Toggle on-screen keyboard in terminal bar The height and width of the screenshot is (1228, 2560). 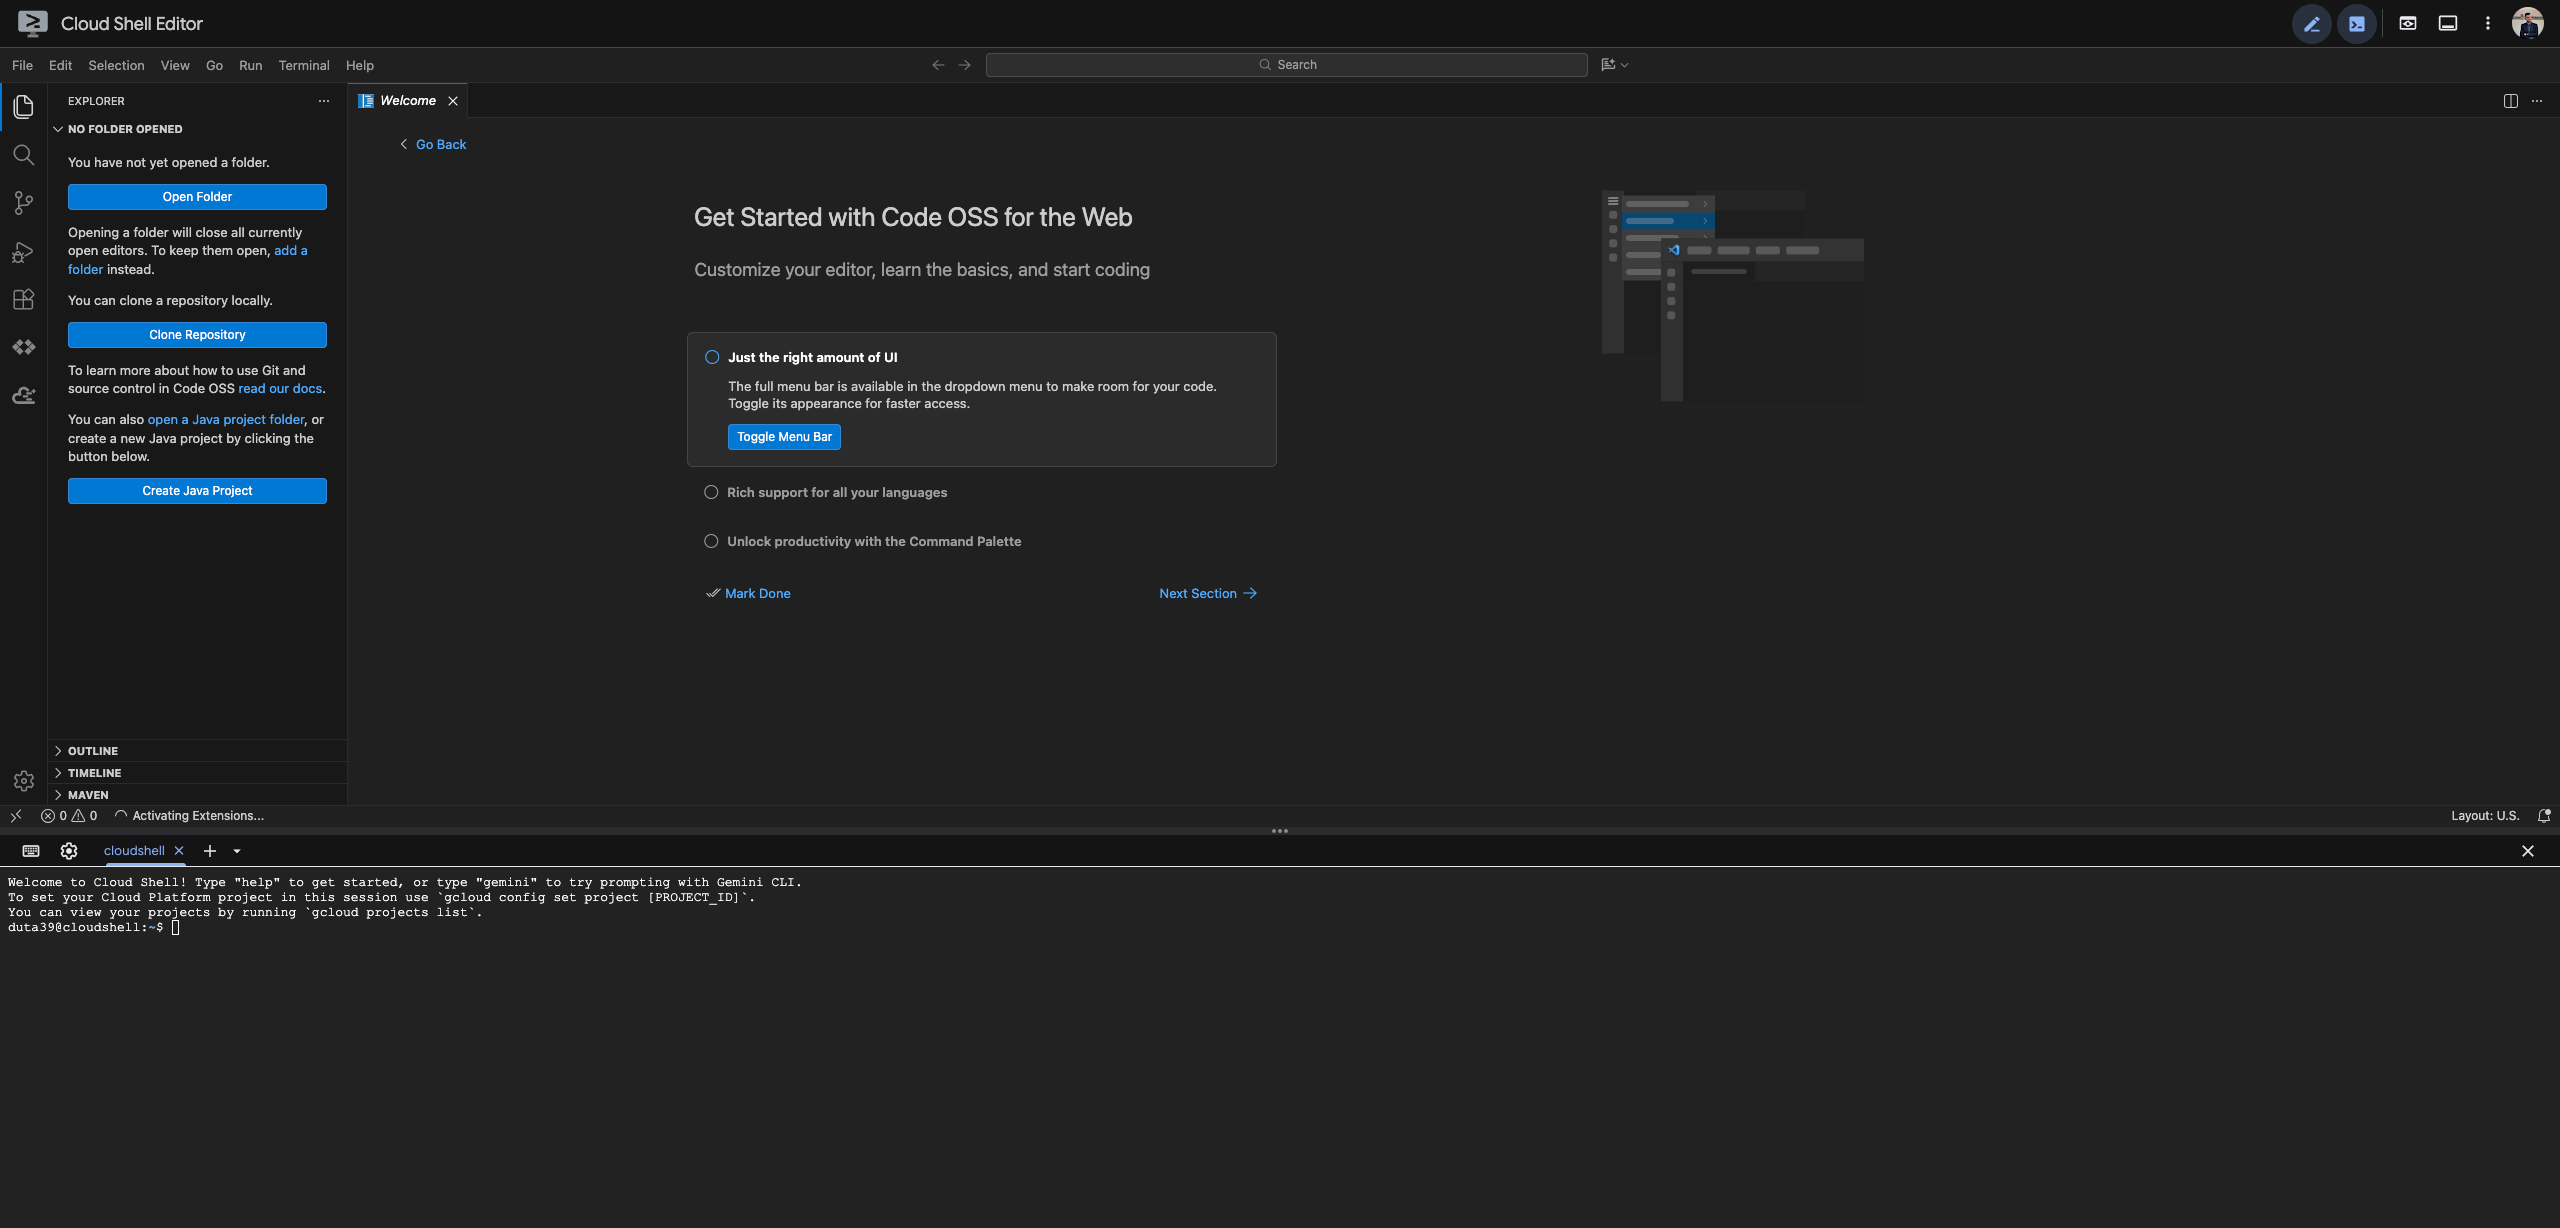[x=30, y=851]
